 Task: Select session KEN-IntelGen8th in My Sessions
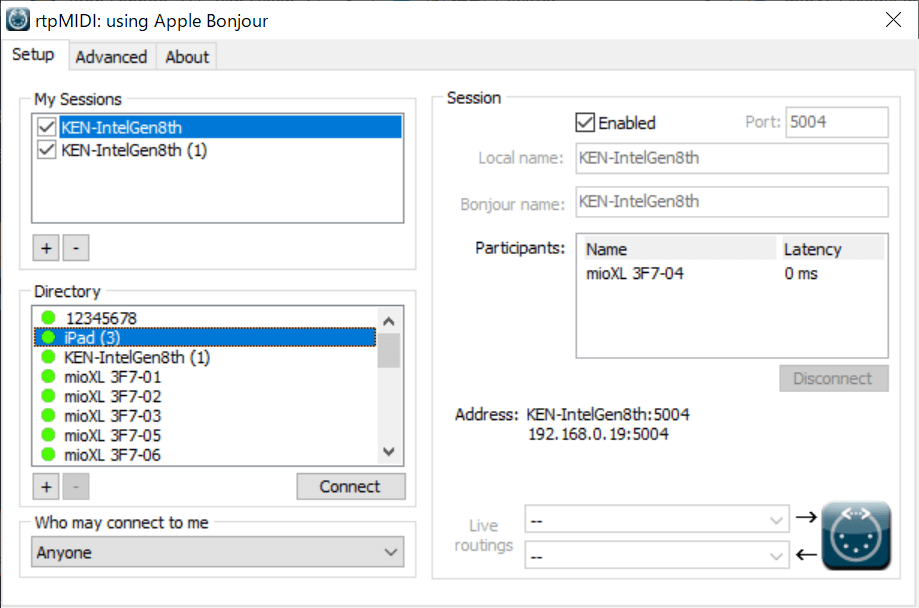click(x=231, y=127)
